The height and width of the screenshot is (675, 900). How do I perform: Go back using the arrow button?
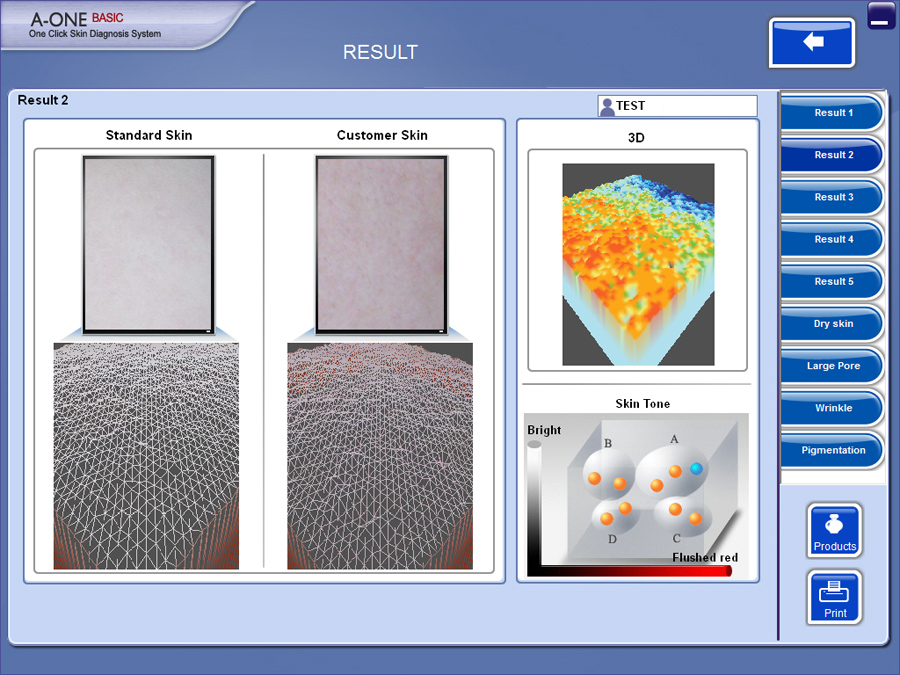pyautogui.click(x=812, y=42)
